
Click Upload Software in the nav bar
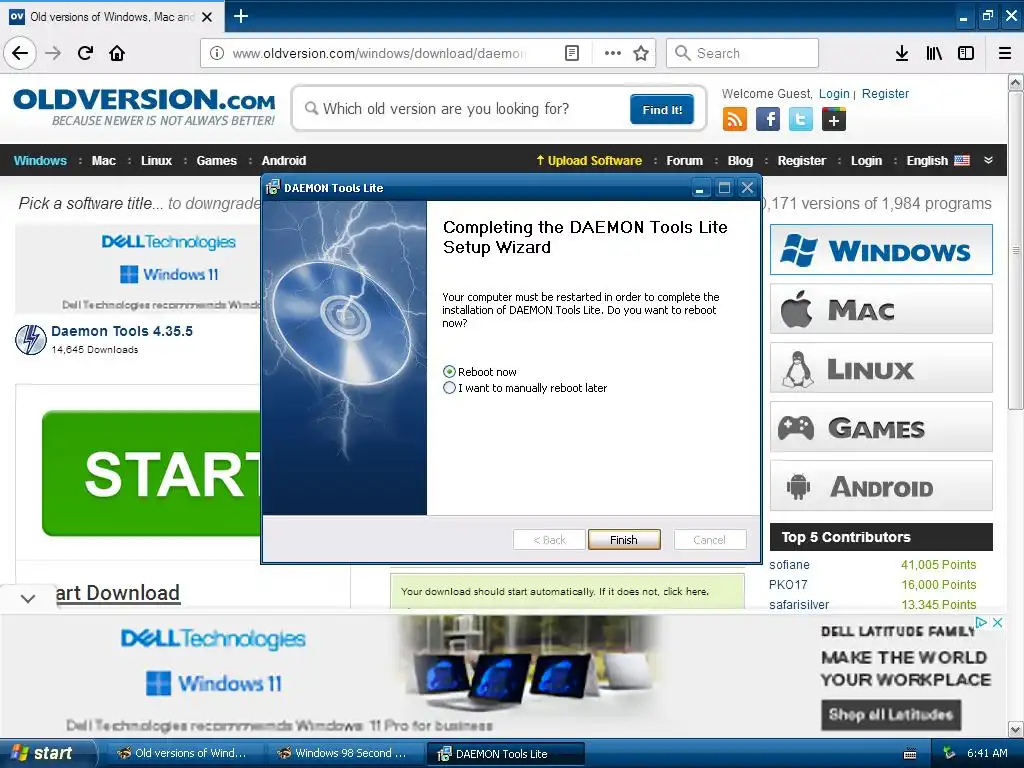point(589,161)
